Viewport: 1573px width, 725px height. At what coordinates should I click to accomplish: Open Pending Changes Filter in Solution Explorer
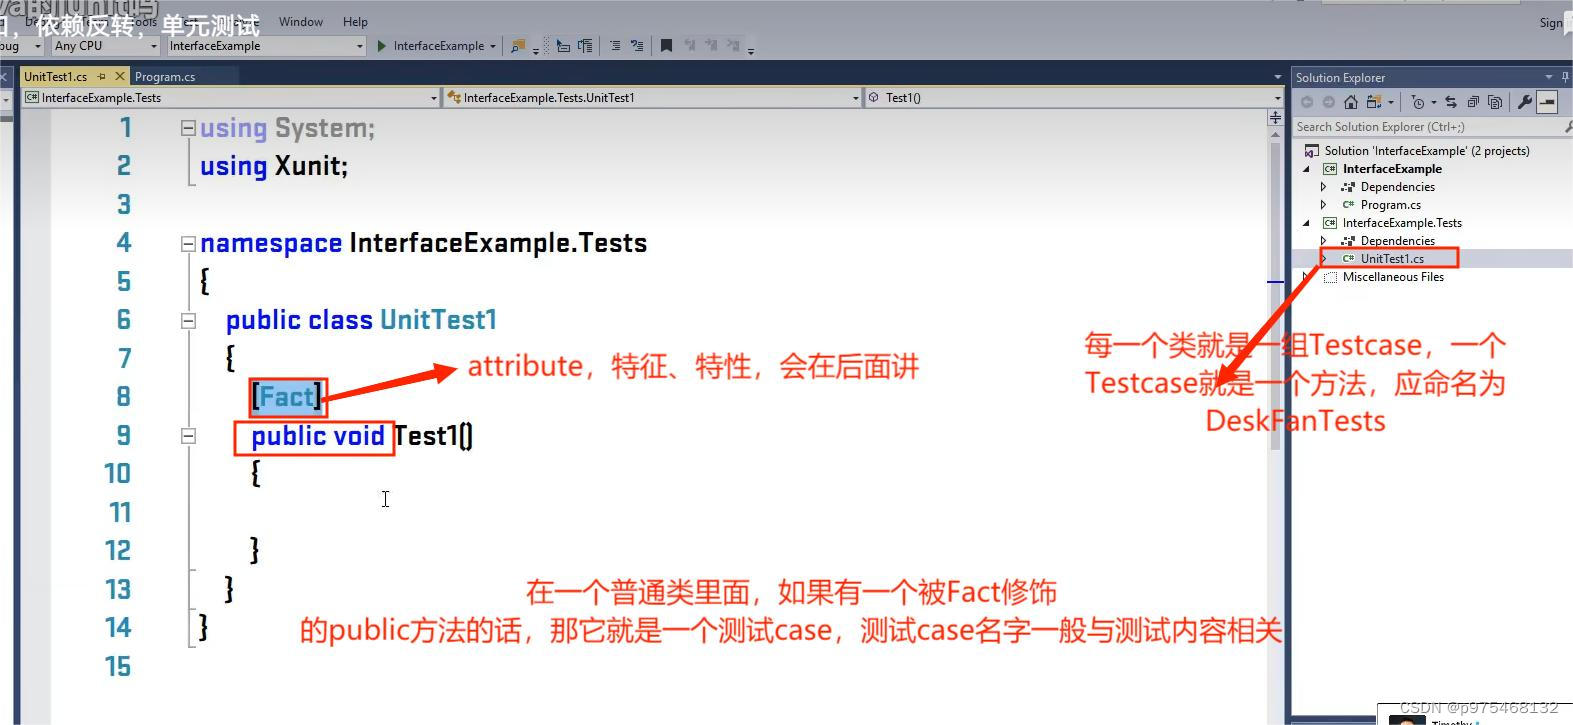(x=1418, y=102)
